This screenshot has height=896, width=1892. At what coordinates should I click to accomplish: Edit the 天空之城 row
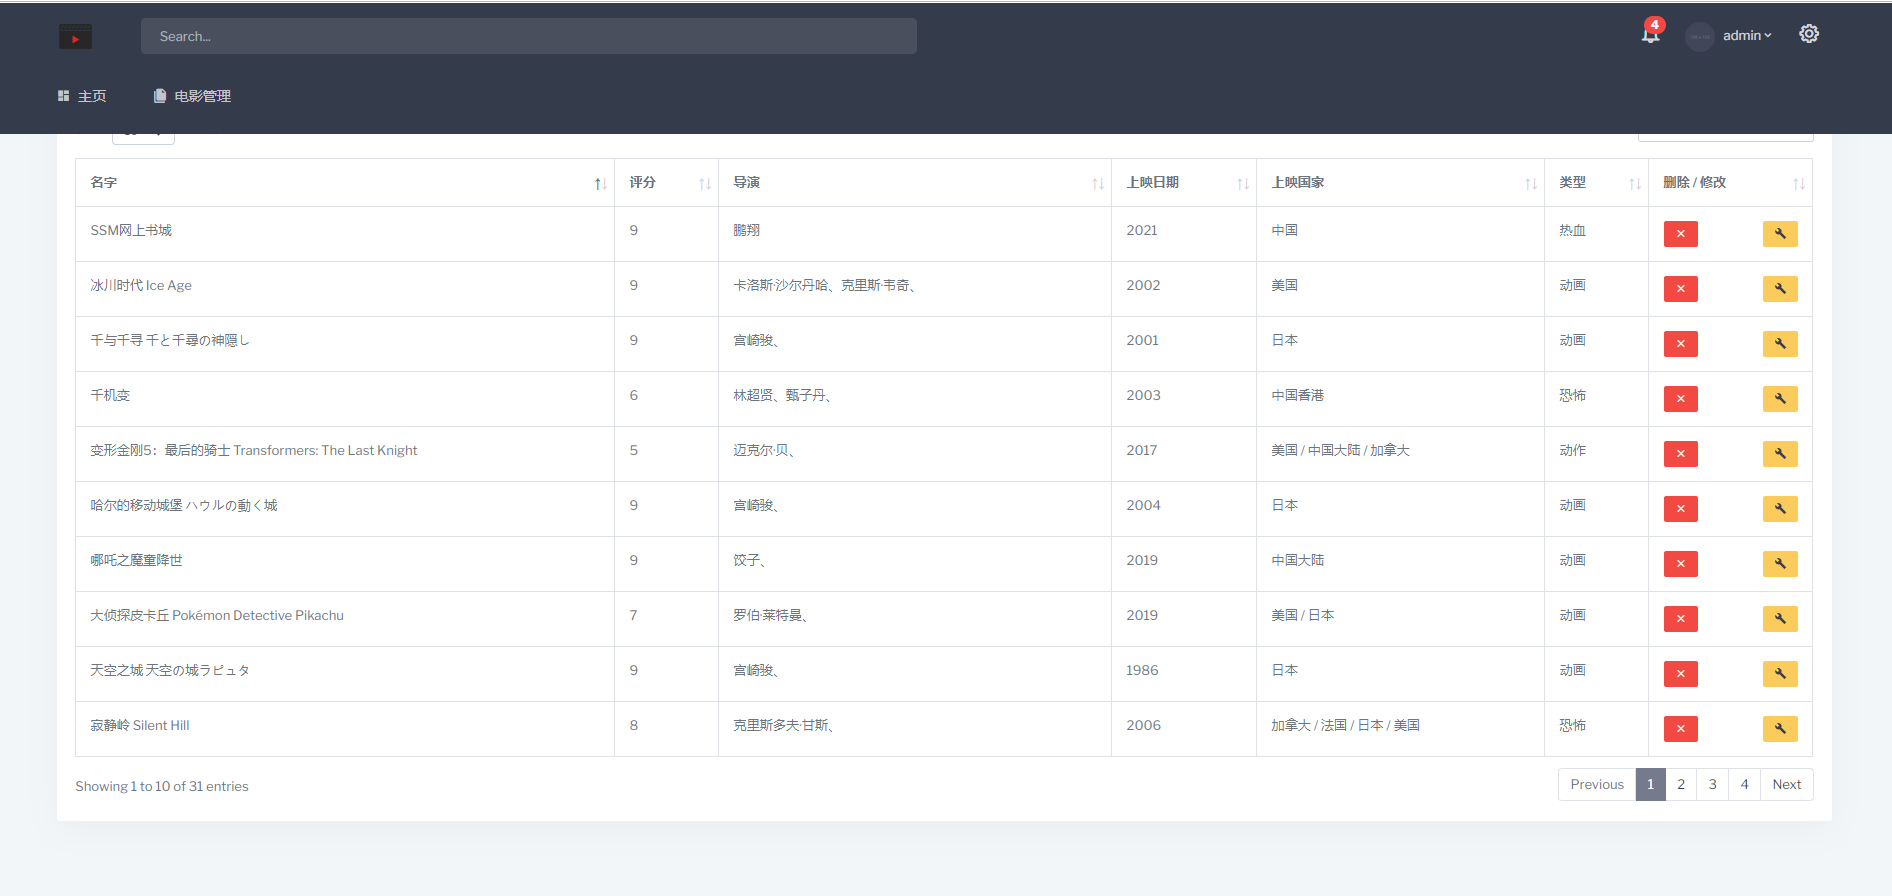[1780, 674]
